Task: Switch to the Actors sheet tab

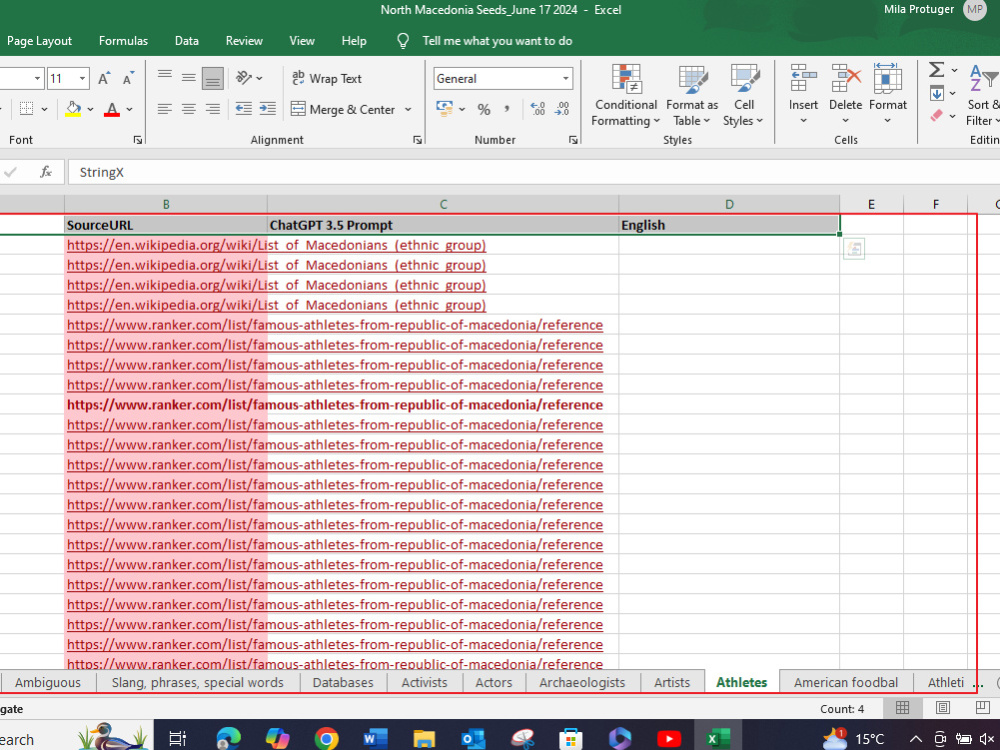Action: pos(493,682)
